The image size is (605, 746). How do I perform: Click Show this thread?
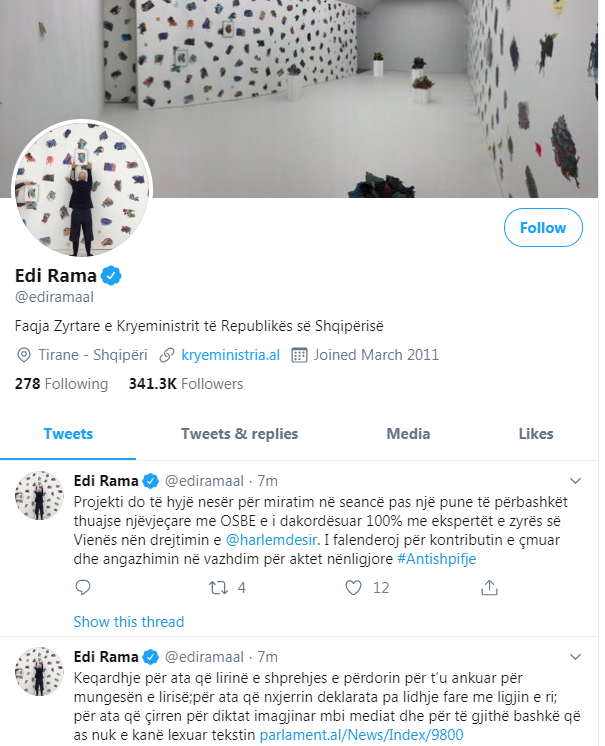[129, 622]
